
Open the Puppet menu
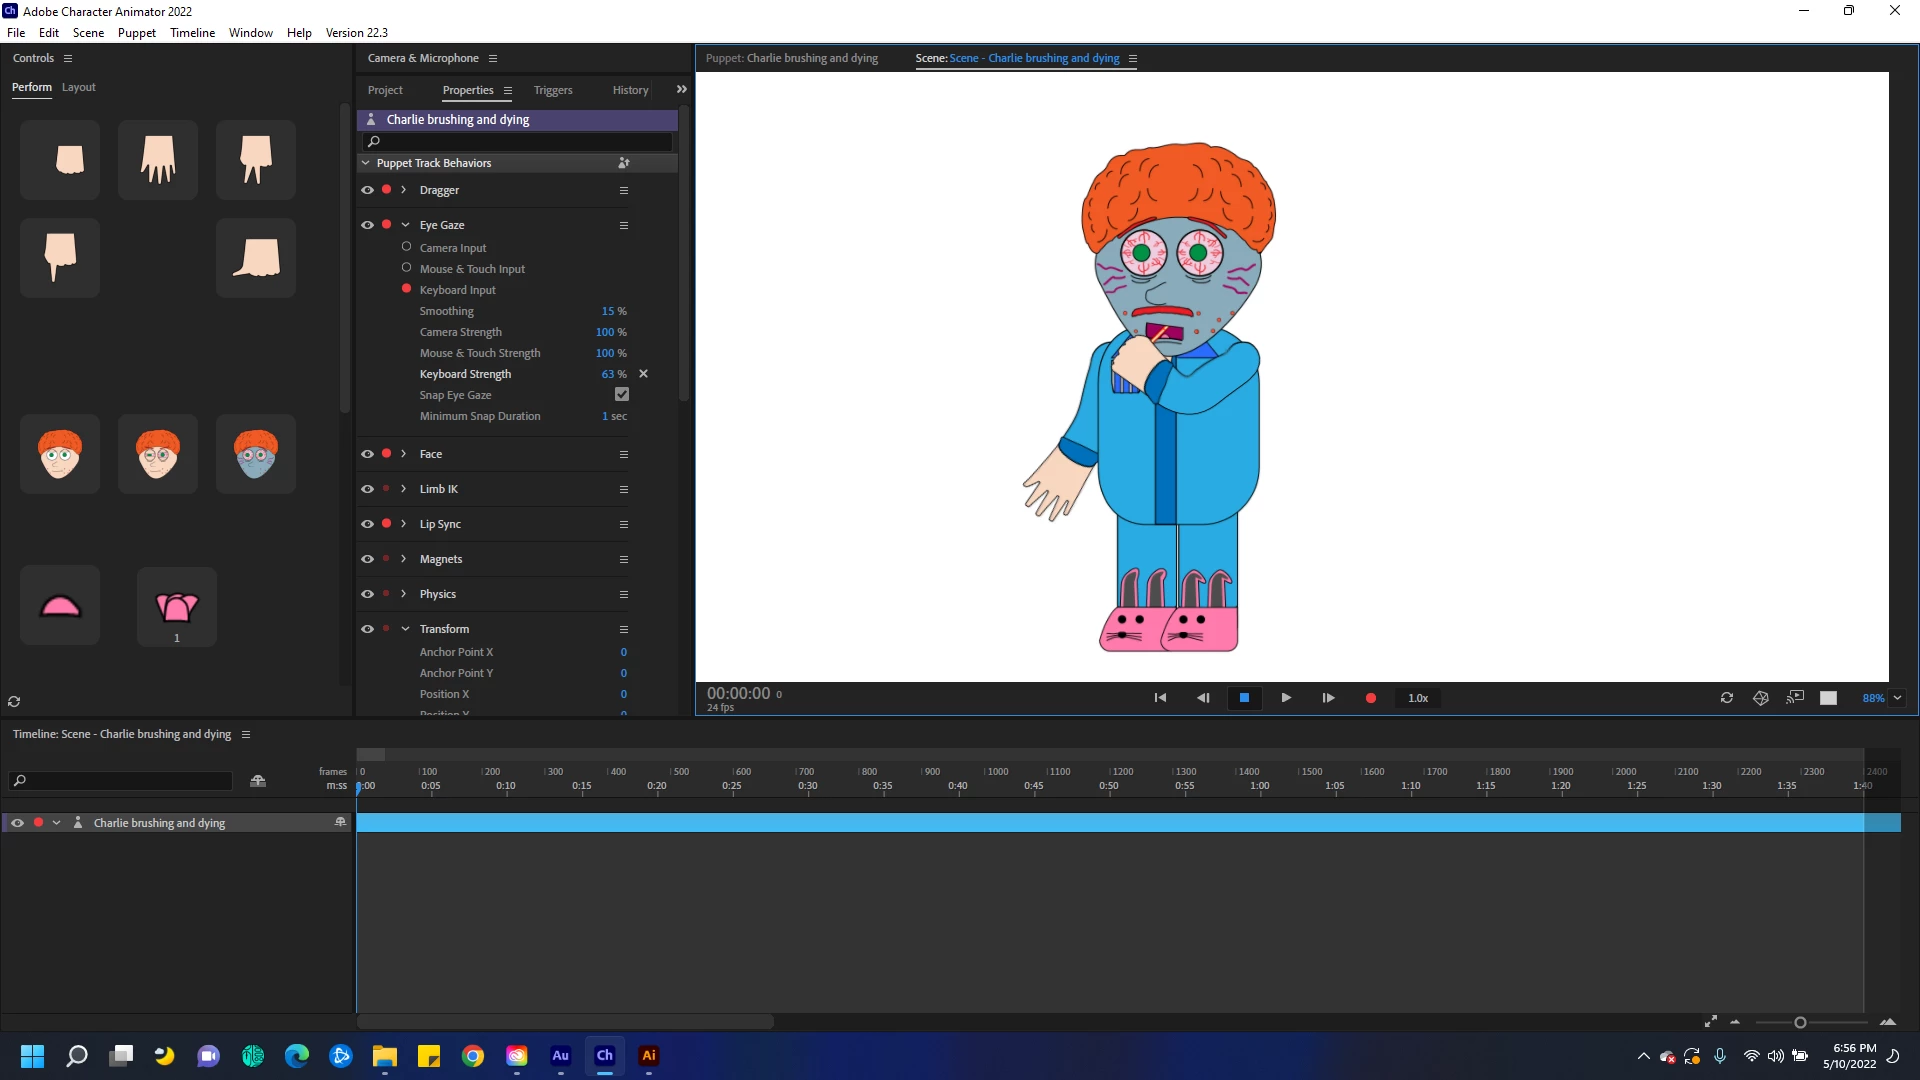(x=136, y=33)
